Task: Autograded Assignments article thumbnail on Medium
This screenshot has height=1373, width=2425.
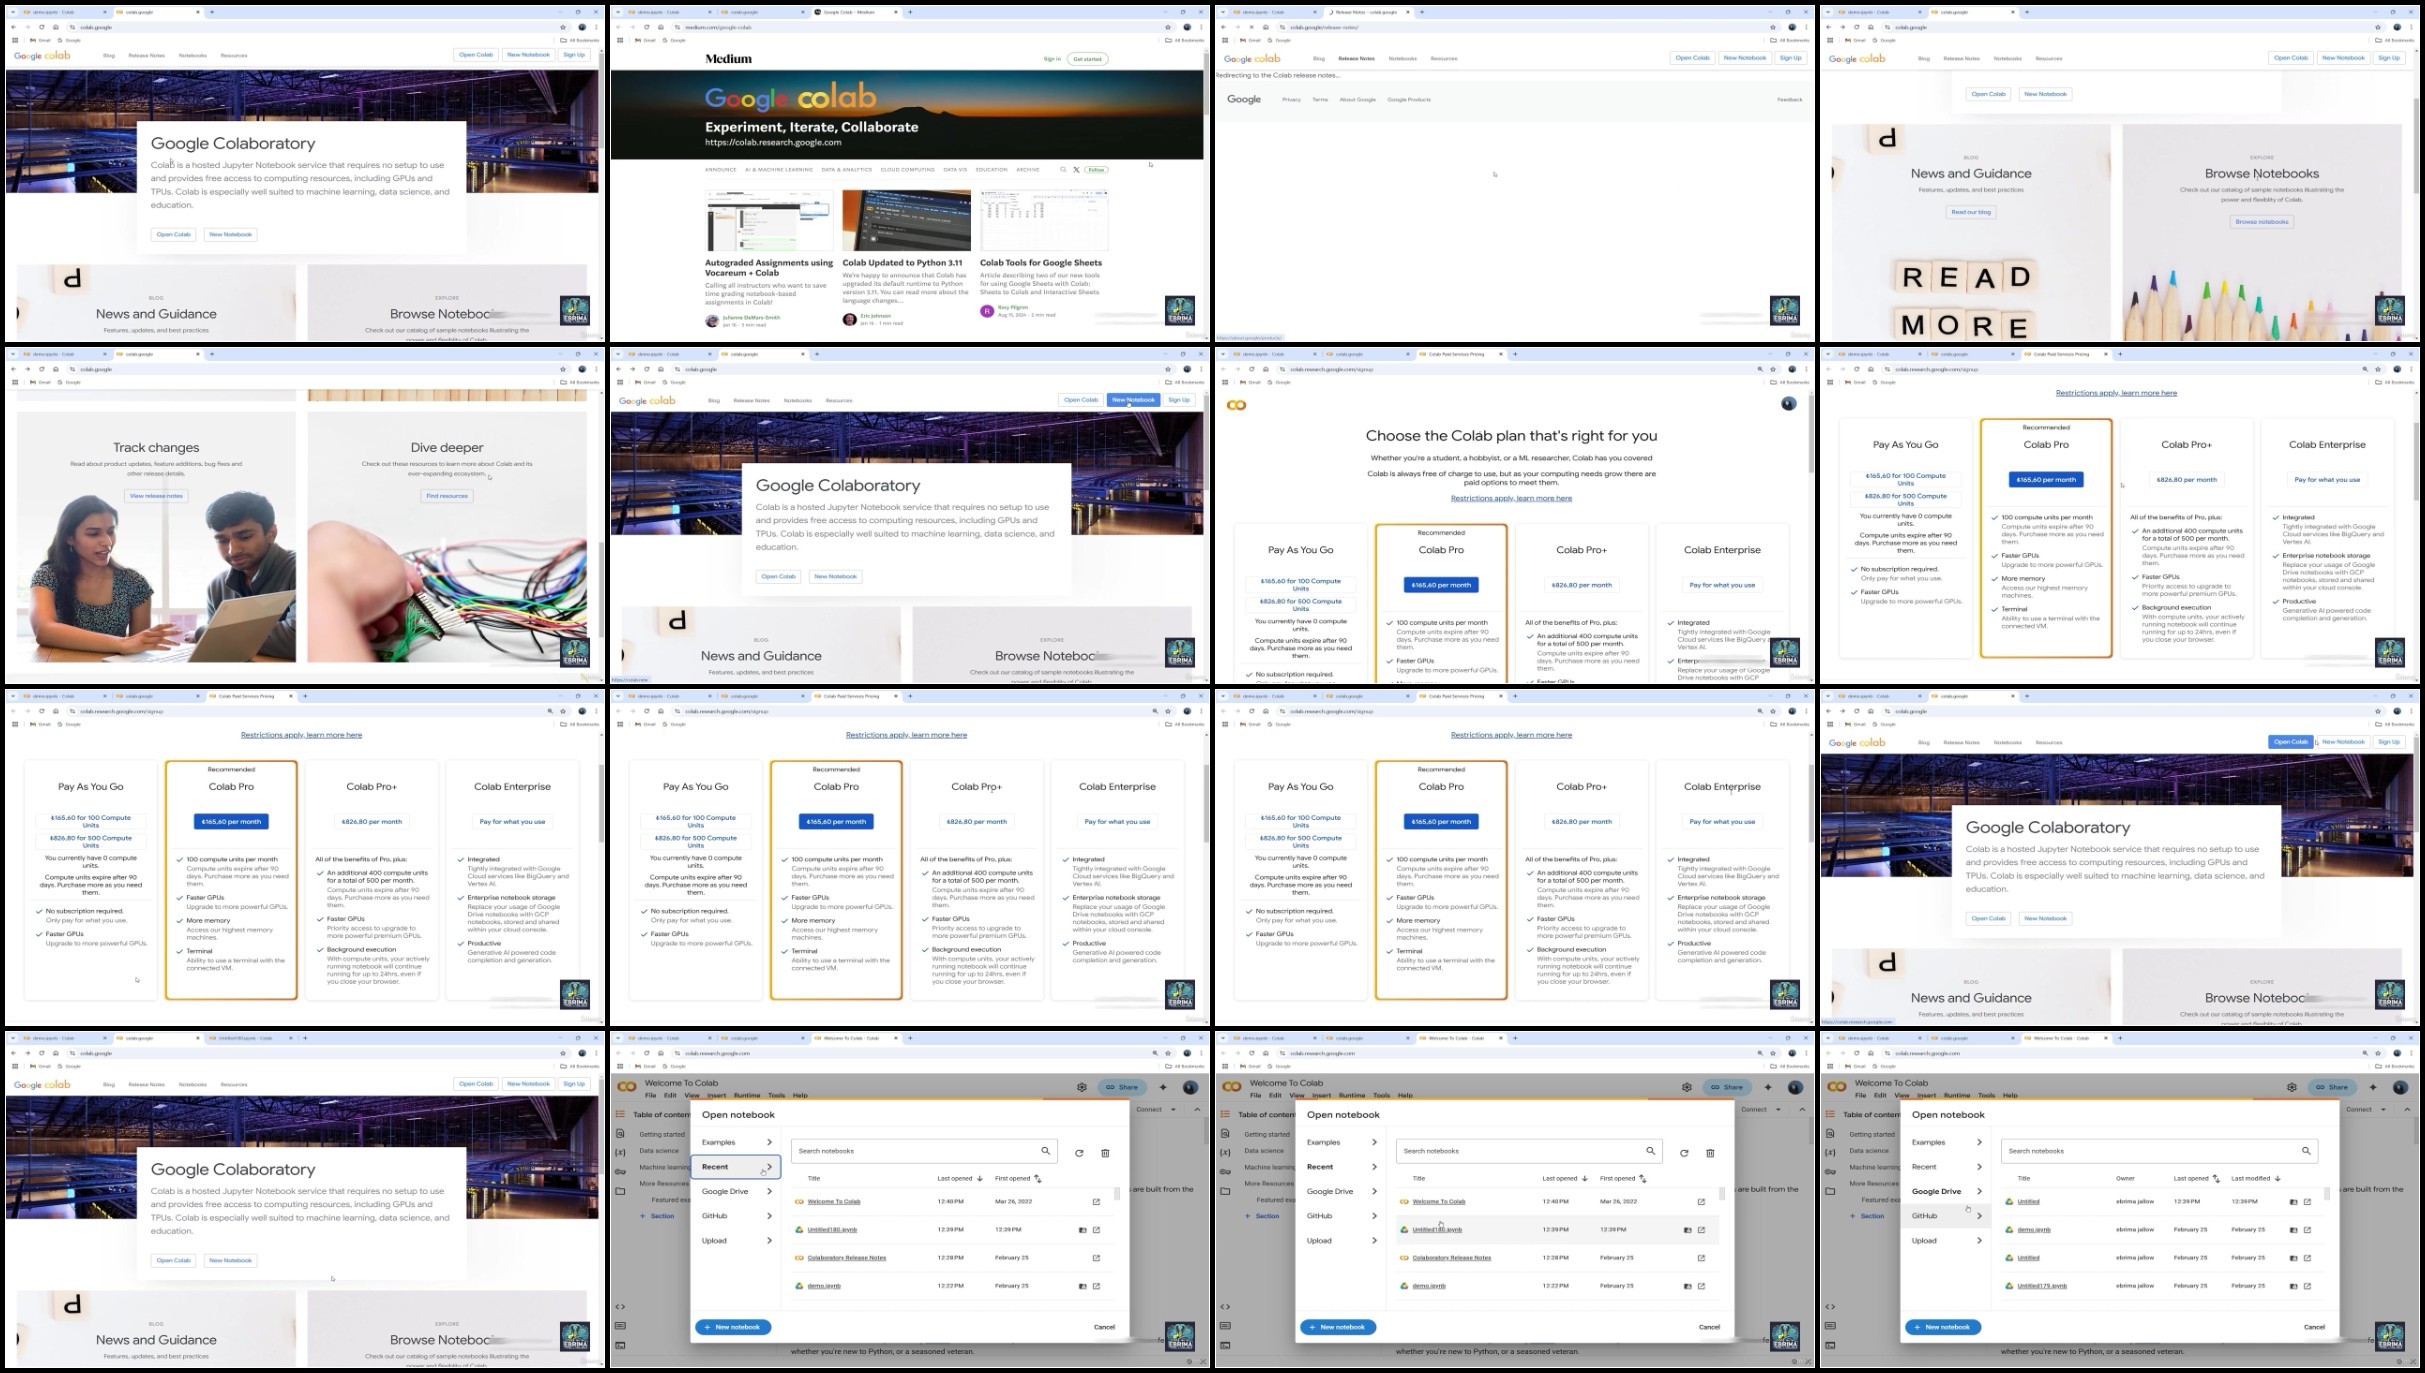Action: pos(769,220)
